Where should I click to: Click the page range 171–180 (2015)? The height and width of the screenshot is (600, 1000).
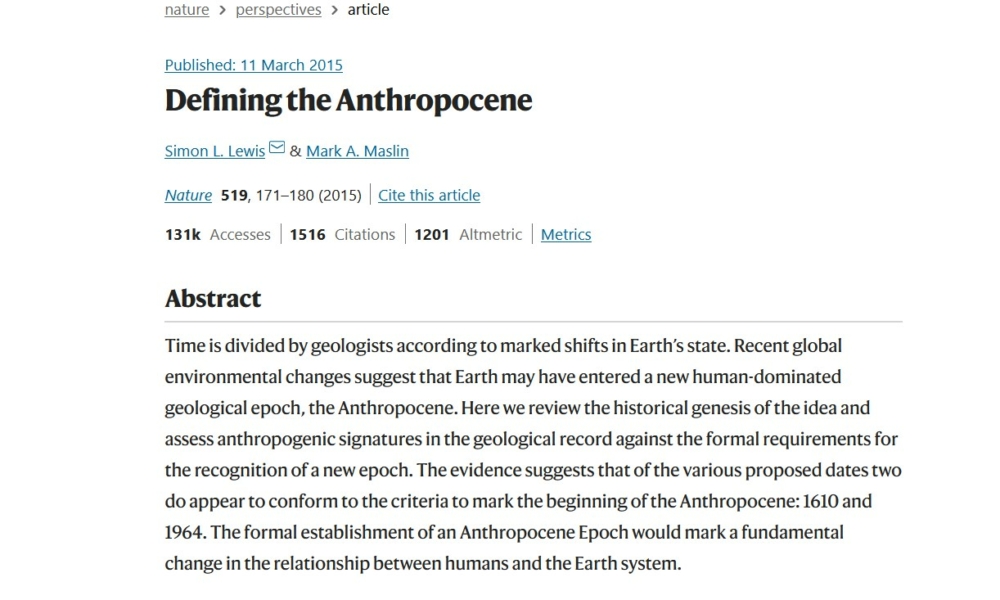(x=308, y=195)
